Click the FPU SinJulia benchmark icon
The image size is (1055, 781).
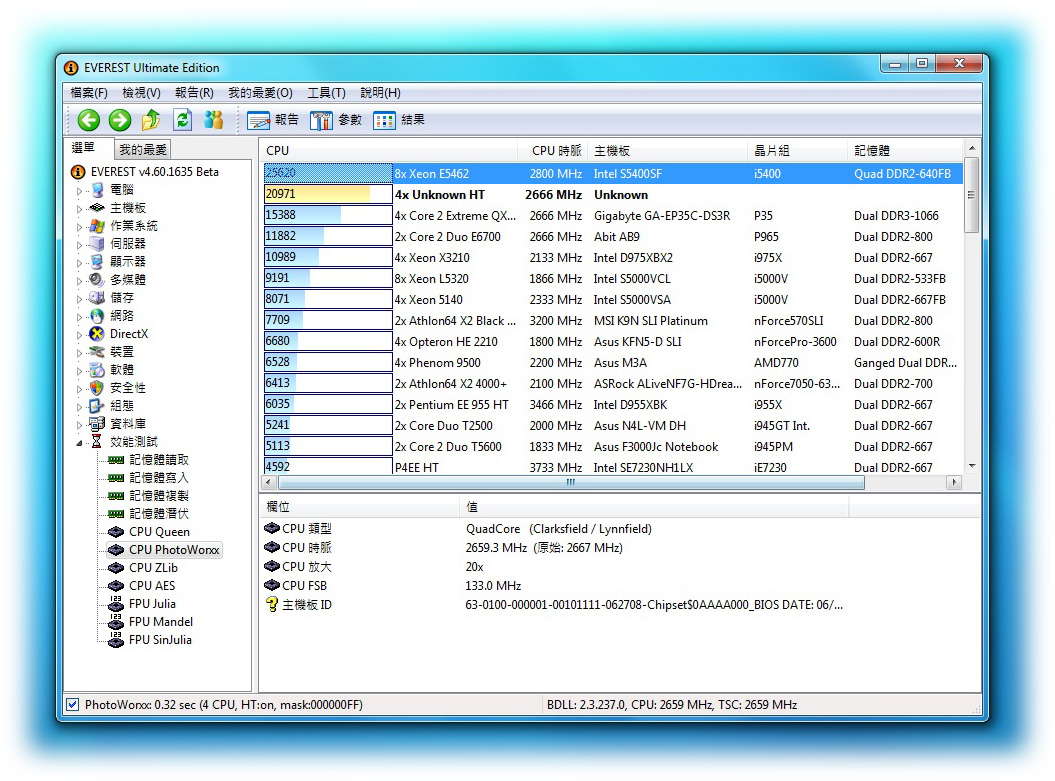[x=116, y=640]
